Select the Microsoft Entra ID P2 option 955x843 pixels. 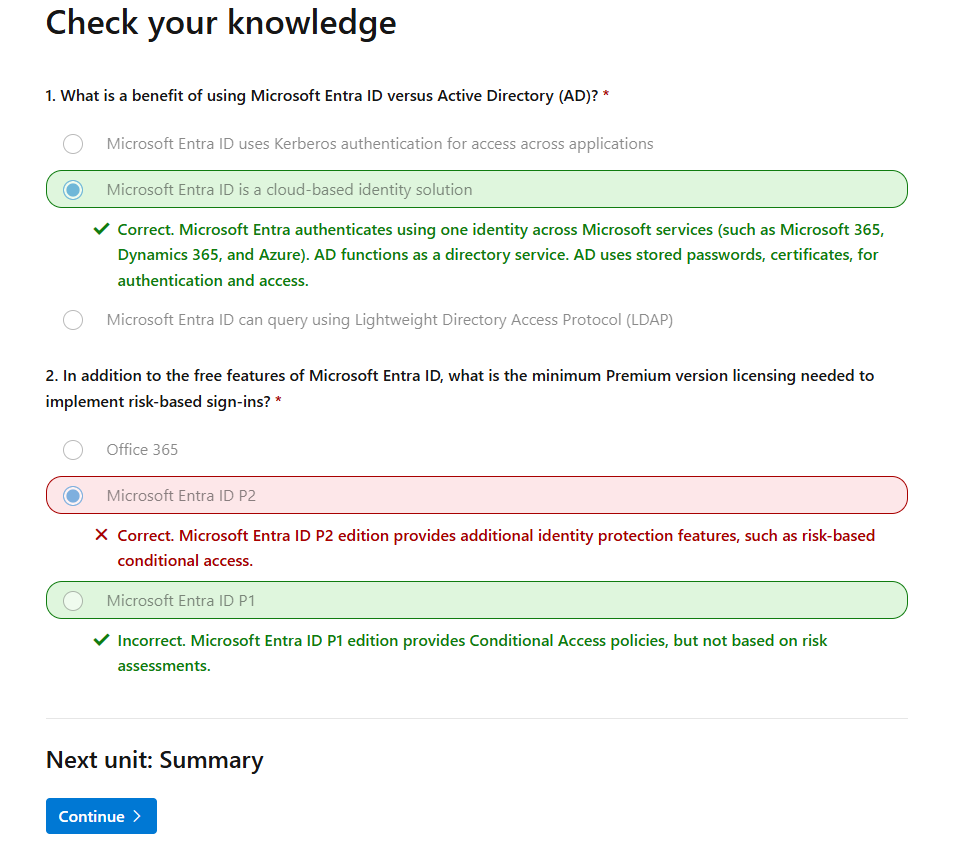72,494
